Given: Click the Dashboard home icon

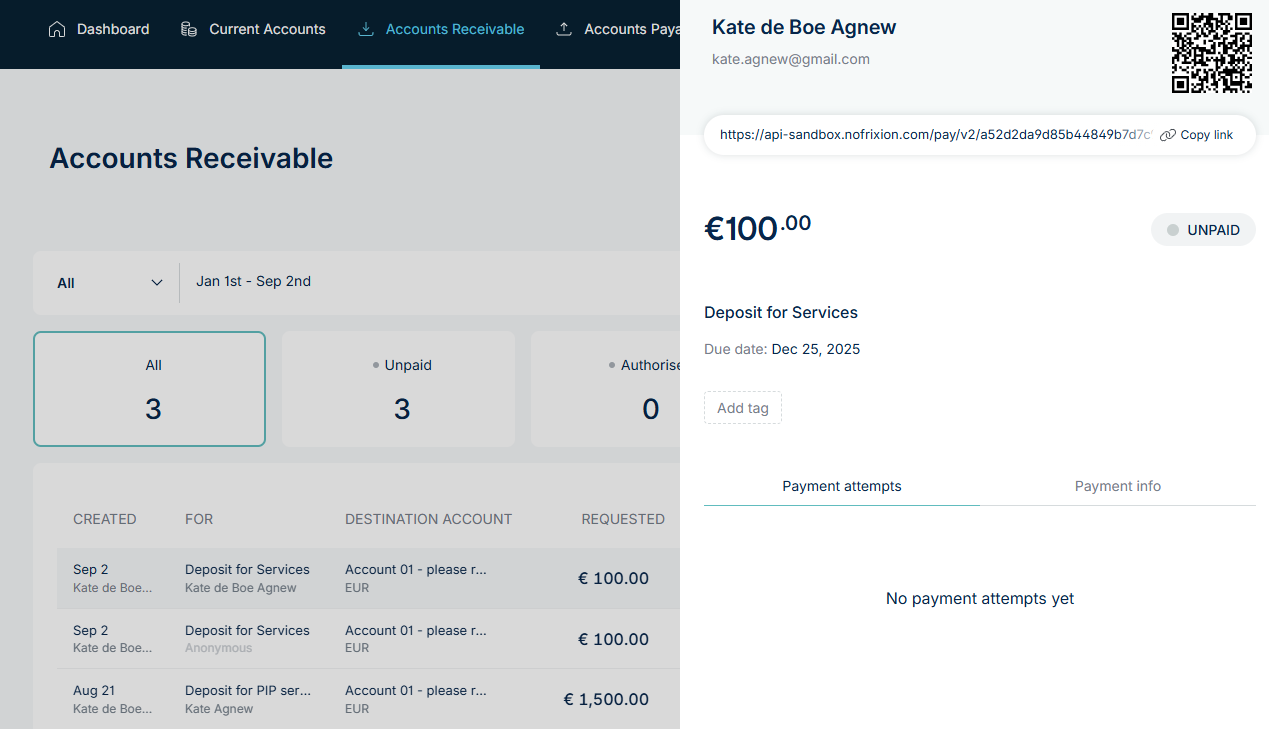Looking at the screenshot, I should tap(57, 29).
